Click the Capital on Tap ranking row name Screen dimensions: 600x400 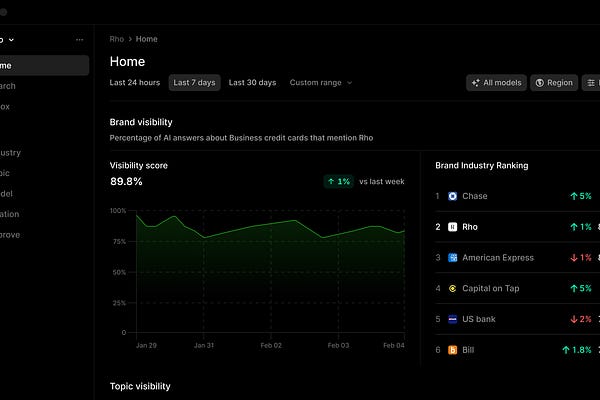(x=491, y=288)
